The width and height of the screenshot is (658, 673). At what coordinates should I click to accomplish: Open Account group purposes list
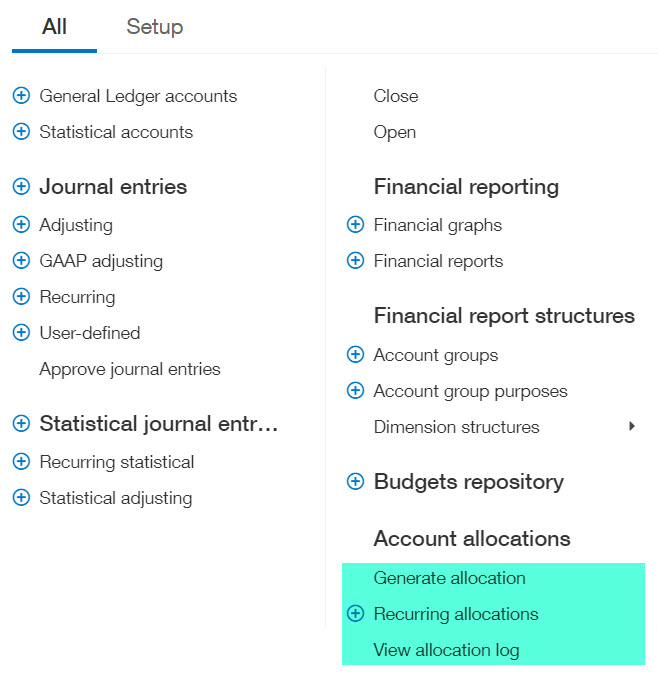pos(470,391)
